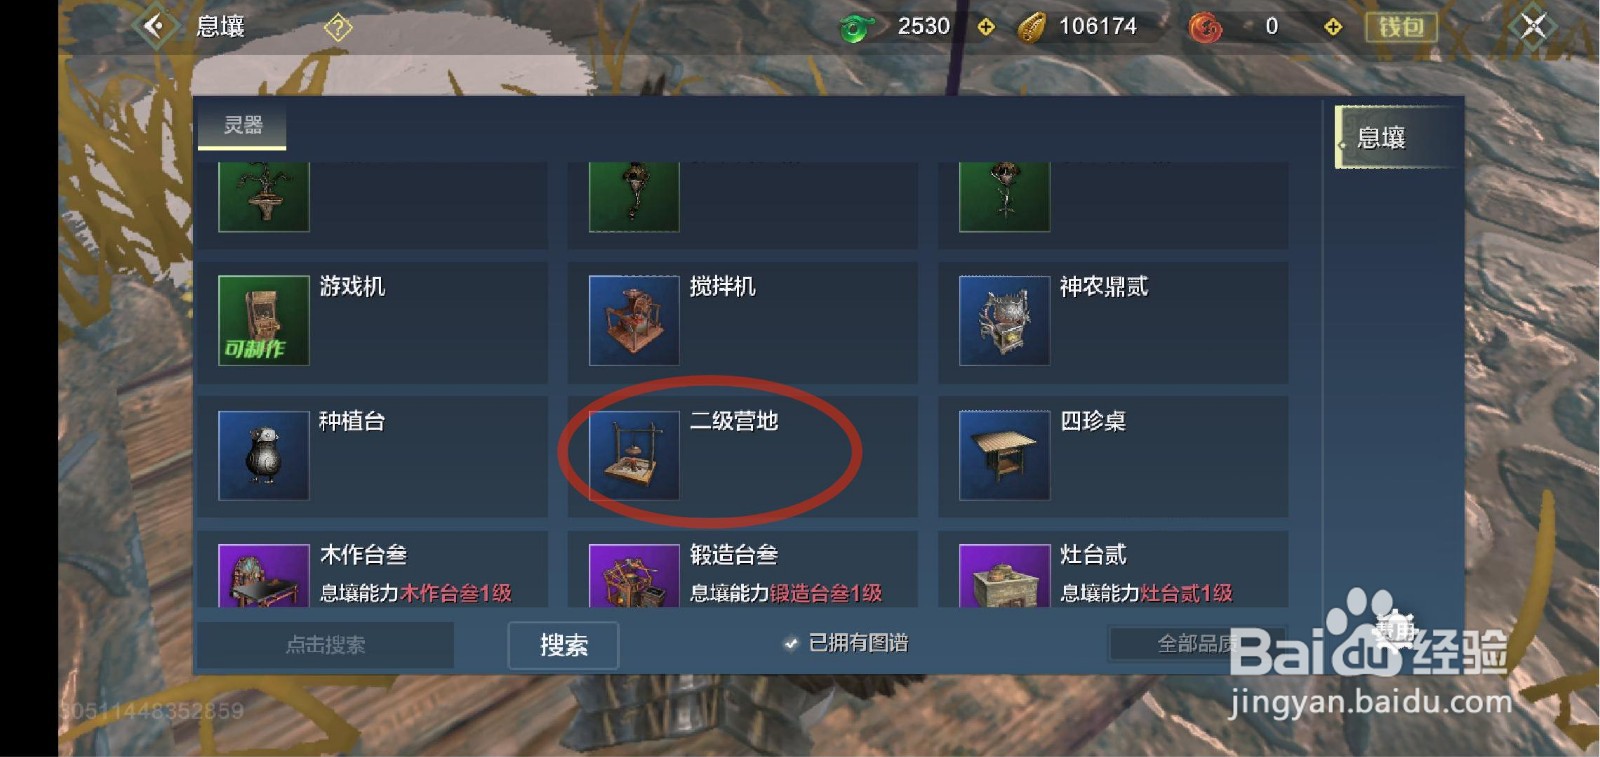Expand the 全部品质 quality dropdown
The image size is (1600, 757).
pyautogui.click(x=1196, y=644)
